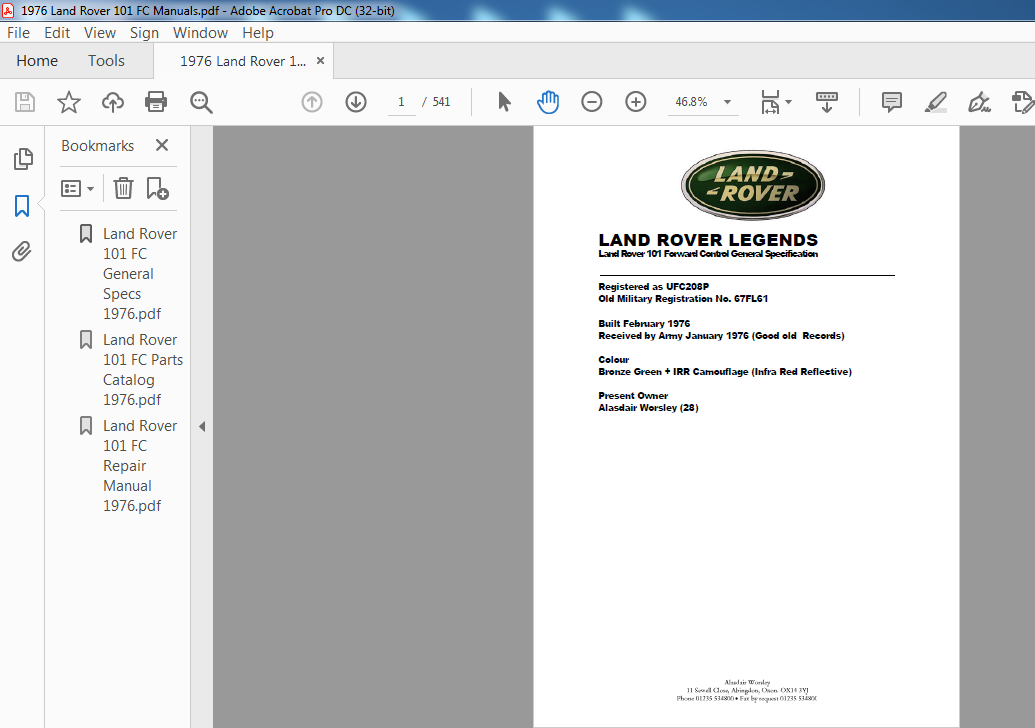Viewport: 1035px width, 728px height.
Task: Open the Sign menu
Action: 144,32
